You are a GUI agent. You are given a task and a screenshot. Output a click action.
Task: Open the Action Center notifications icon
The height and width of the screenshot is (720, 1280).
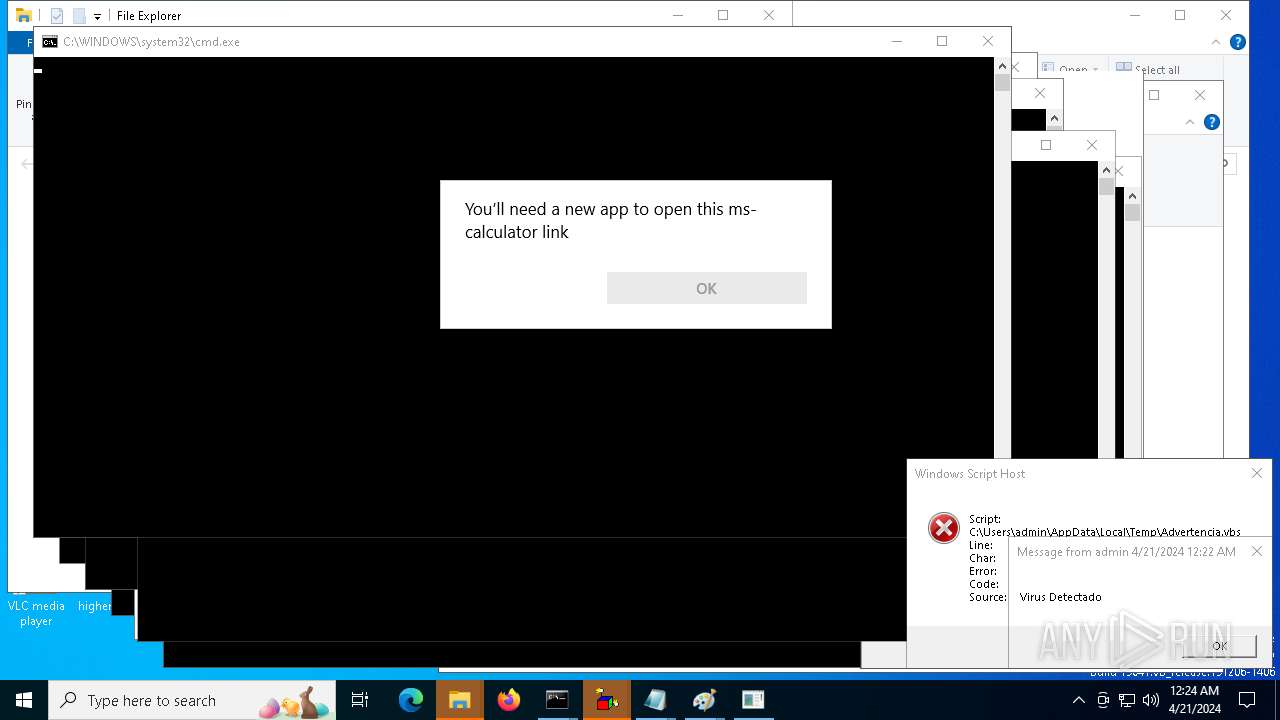tap(1247, 700)
